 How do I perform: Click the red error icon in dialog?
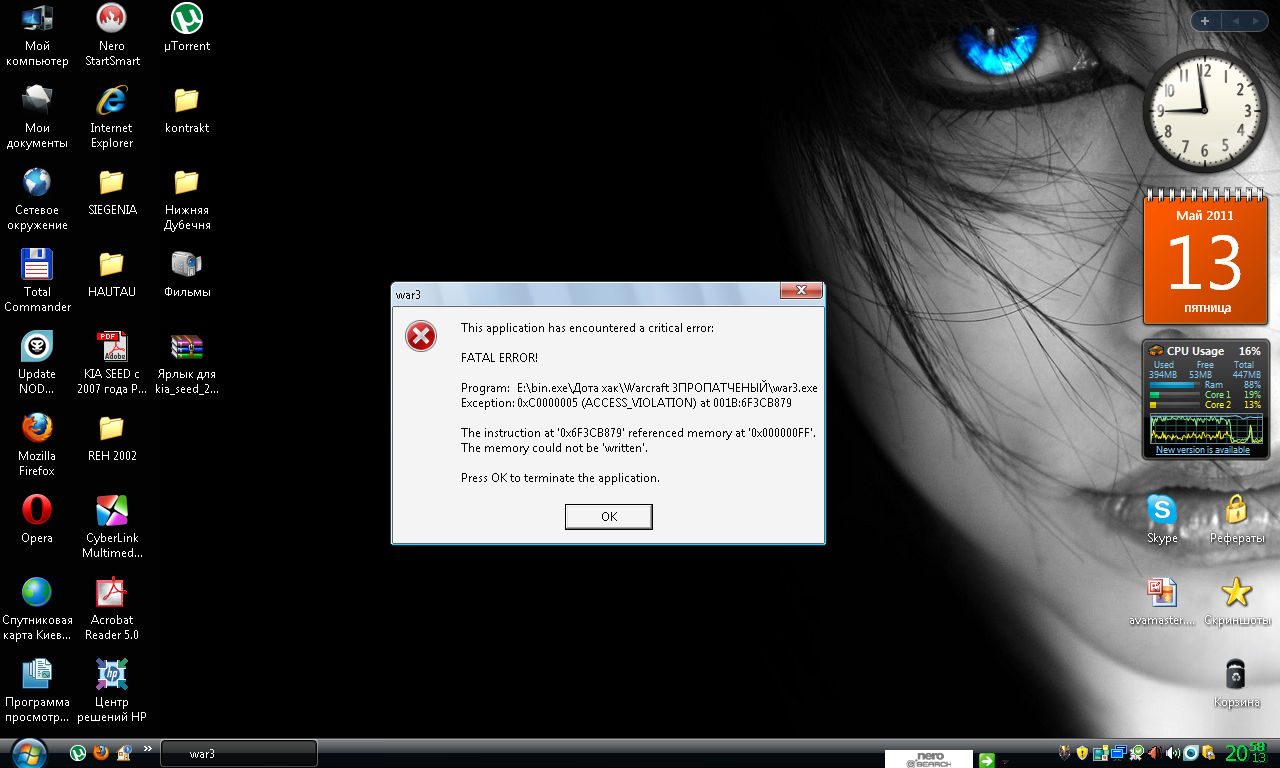pyautogui.click(x=421, y=336)
